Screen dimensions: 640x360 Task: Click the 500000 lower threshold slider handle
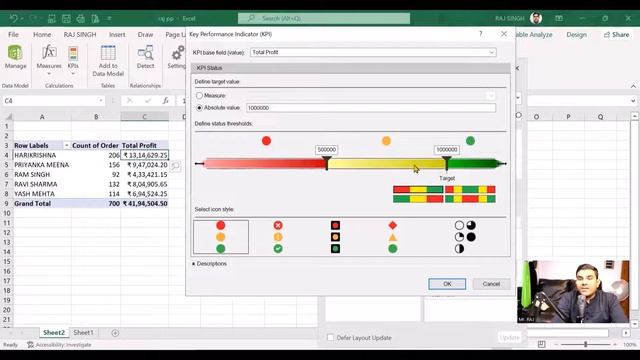click(327, 163)
